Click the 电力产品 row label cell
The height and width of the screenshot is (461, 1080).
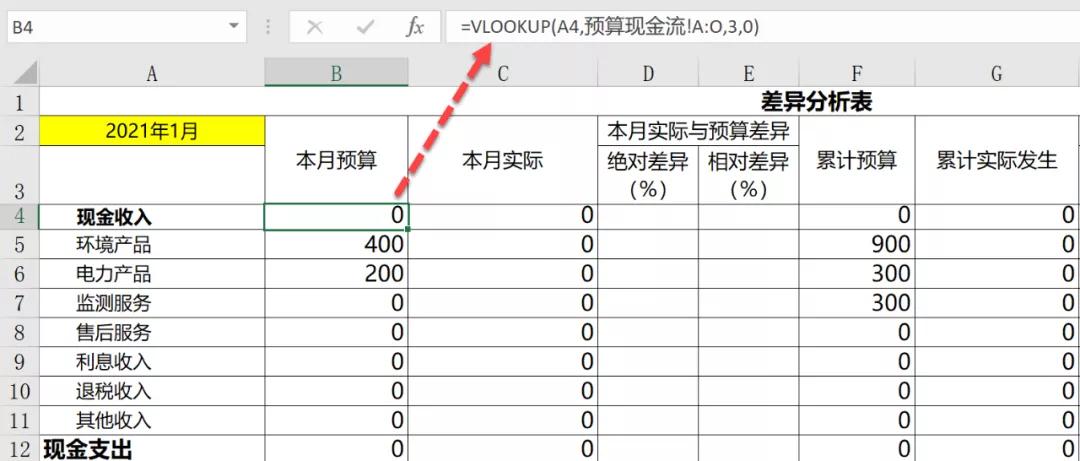point(152,274)
